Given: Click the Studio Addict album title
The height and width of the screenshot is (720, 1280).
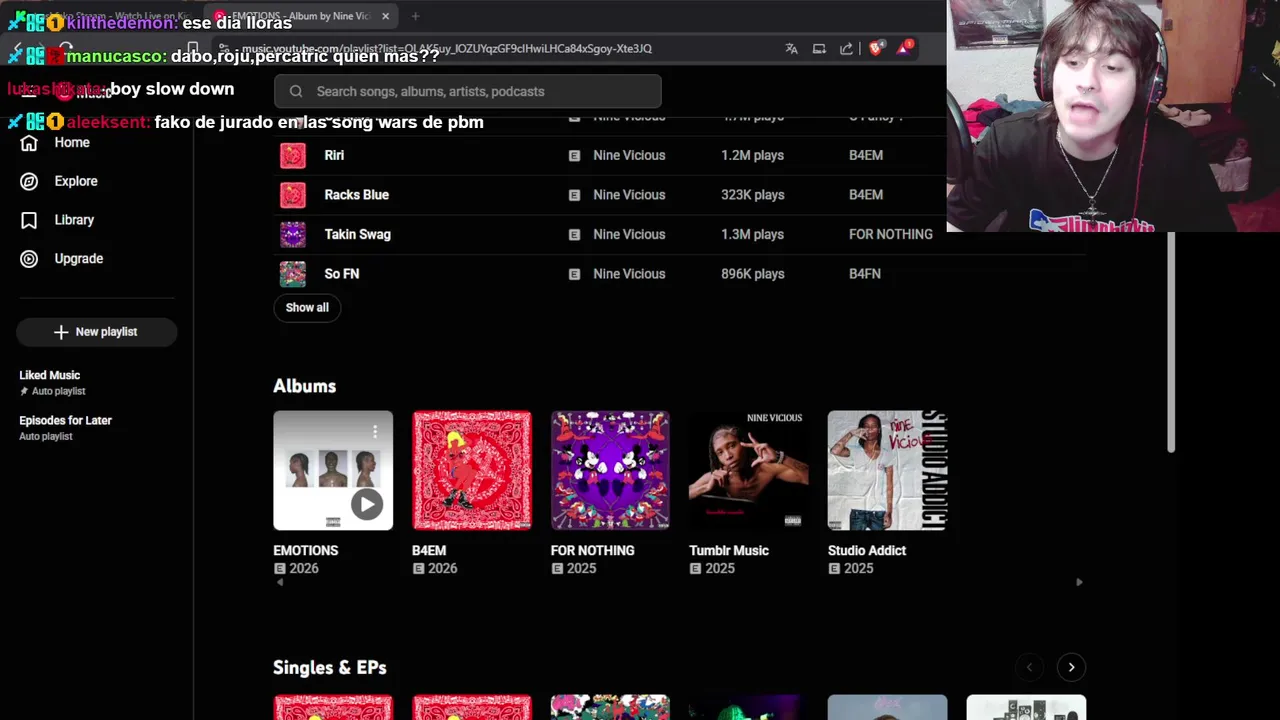Looking at the screenshot, I should coord(867,551).
